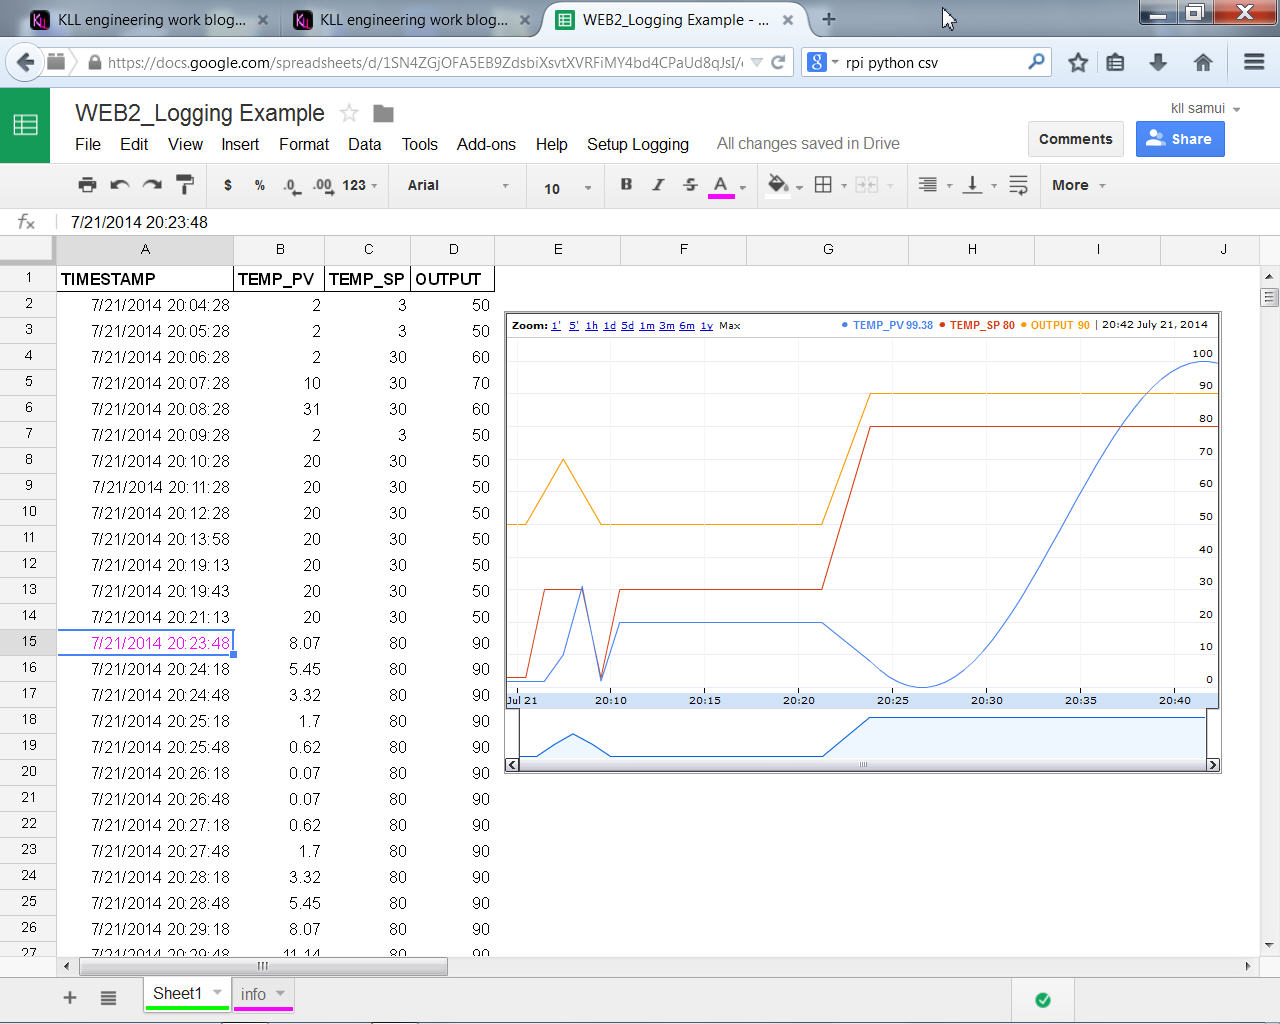Click the Add Sheet plus icon
Screen dimensions: 1280x1024
point(70,997)
